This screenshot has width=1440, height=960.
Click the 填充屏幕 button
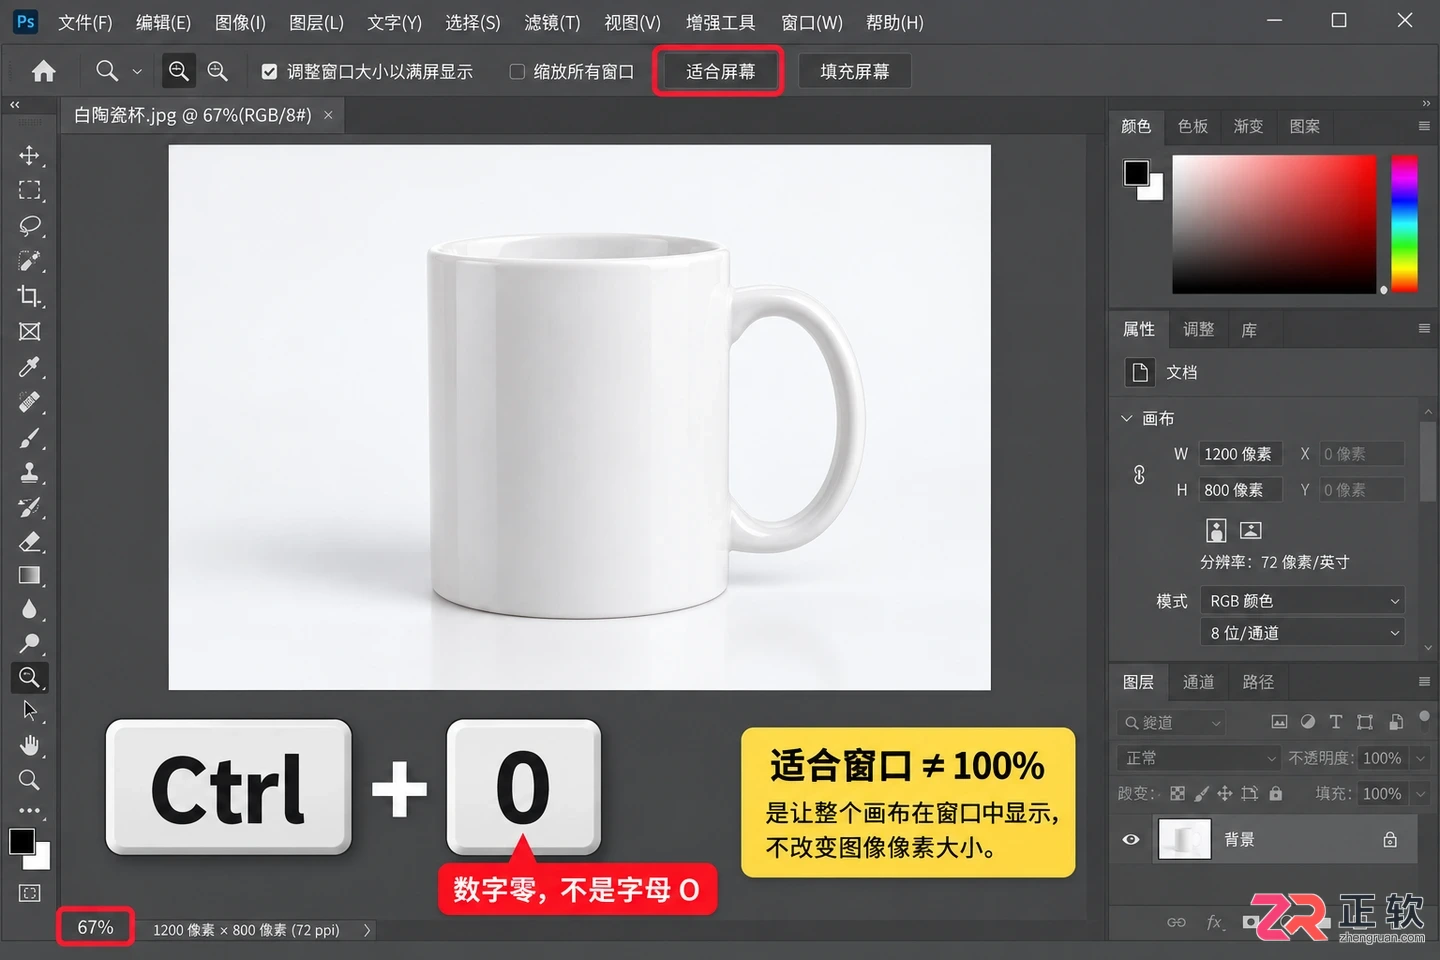[x=854, y=71]
